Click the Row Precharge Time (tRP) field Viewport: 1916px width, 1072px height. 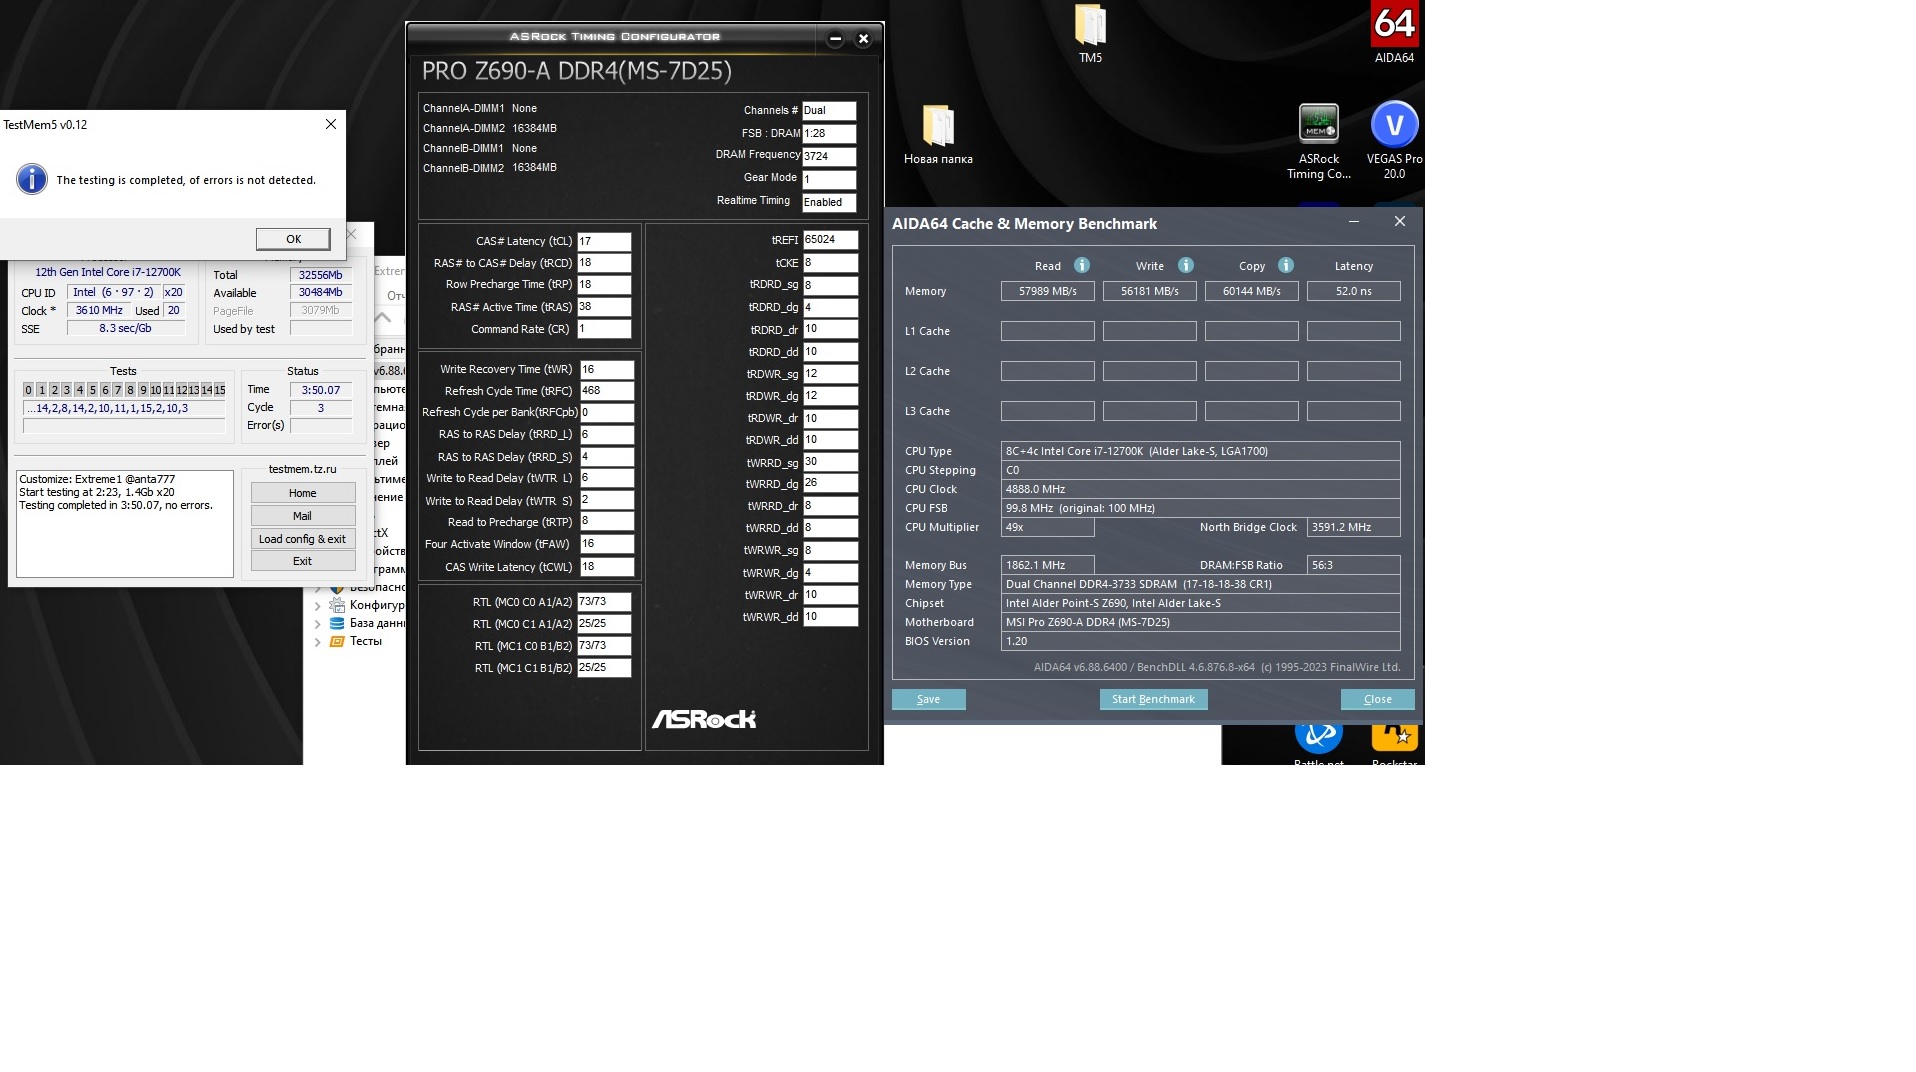604,285
